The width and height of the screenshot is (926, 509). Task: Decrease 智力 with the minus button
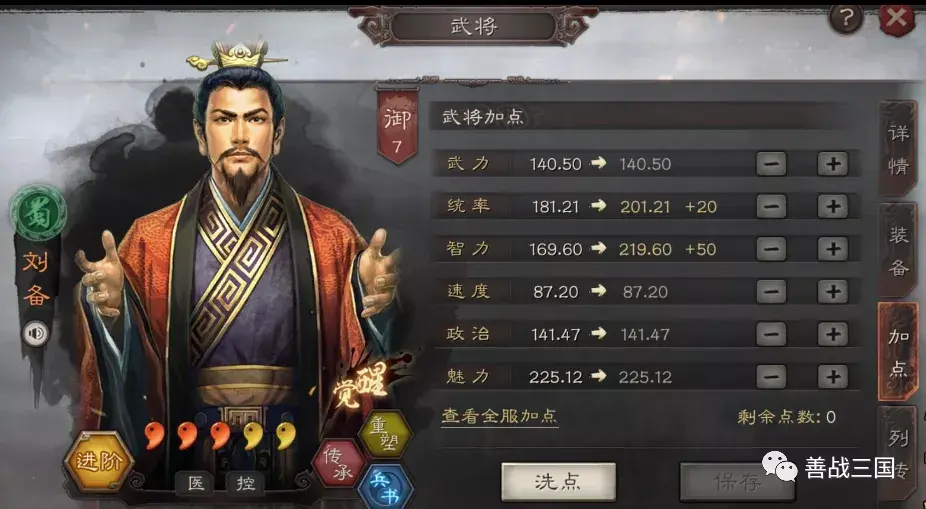tap(771, 249)
